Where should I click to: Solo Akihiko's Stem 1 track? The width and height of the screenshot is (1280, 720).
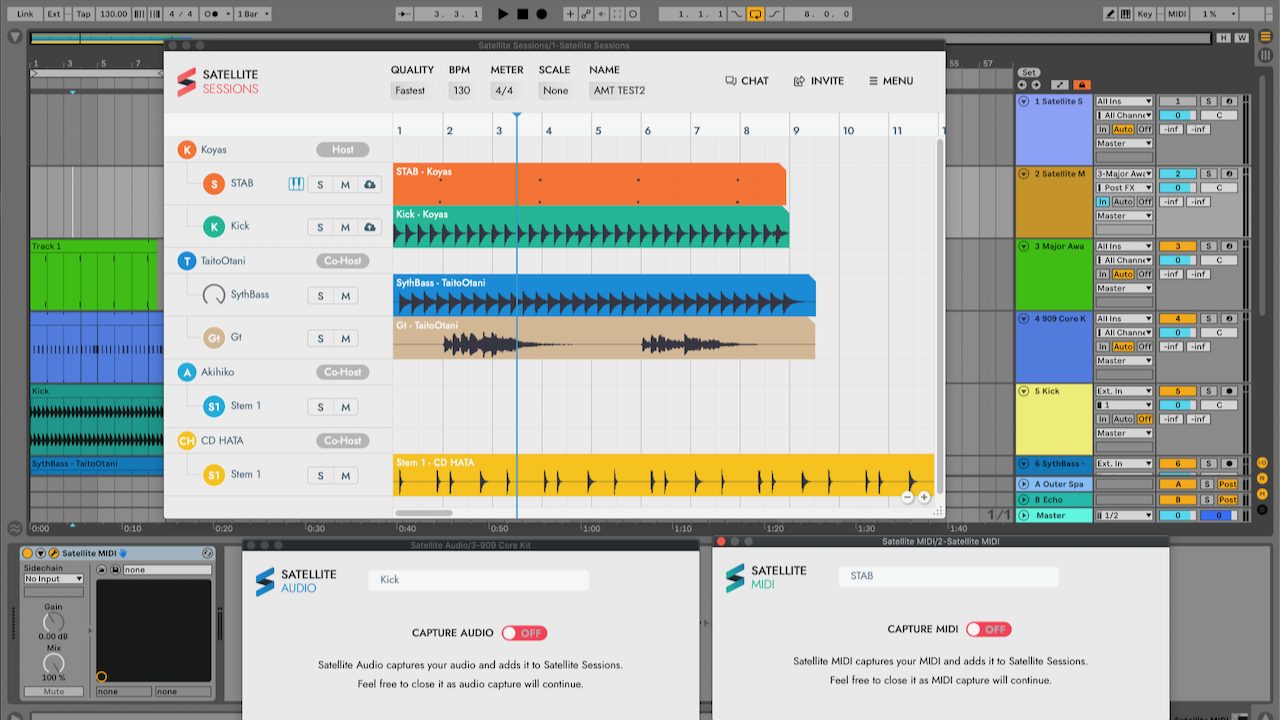pos(320,407)
